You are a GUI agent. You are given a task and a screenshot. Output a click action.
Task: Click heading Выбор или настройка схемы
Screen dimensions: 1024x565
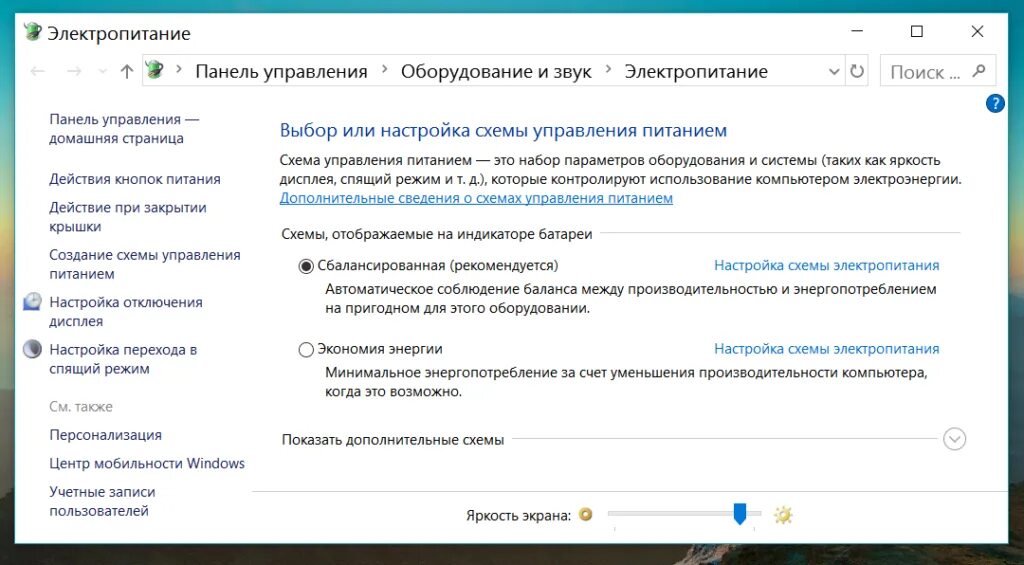(503, 130)
